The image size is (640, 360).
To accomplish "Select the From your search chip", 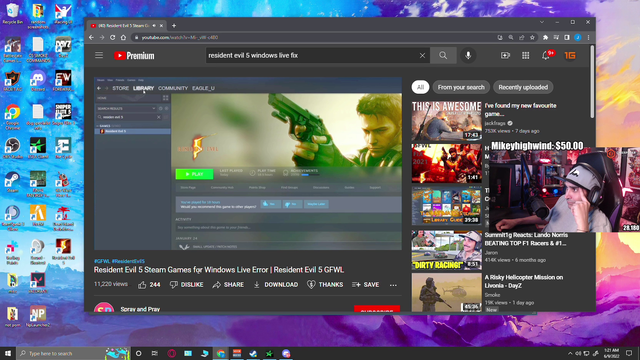I will (461, 87).
